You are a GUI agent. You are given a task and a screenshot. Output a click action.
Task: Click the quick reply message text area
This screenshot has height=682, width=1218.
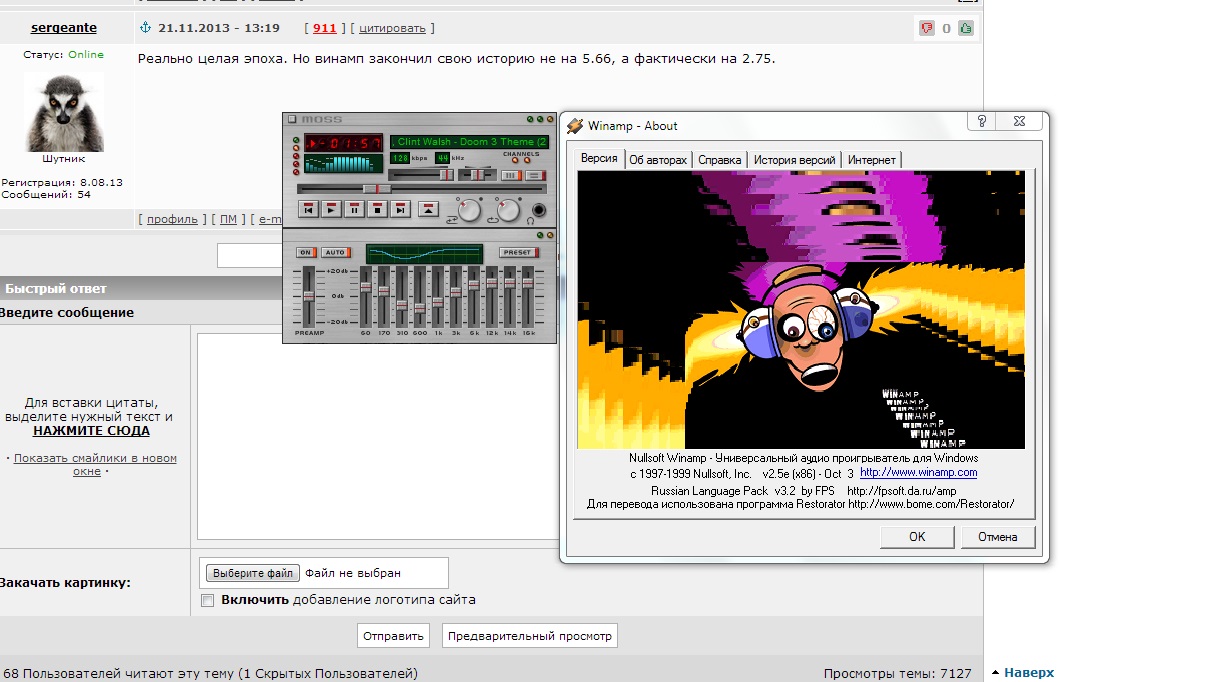coord(377,436)
